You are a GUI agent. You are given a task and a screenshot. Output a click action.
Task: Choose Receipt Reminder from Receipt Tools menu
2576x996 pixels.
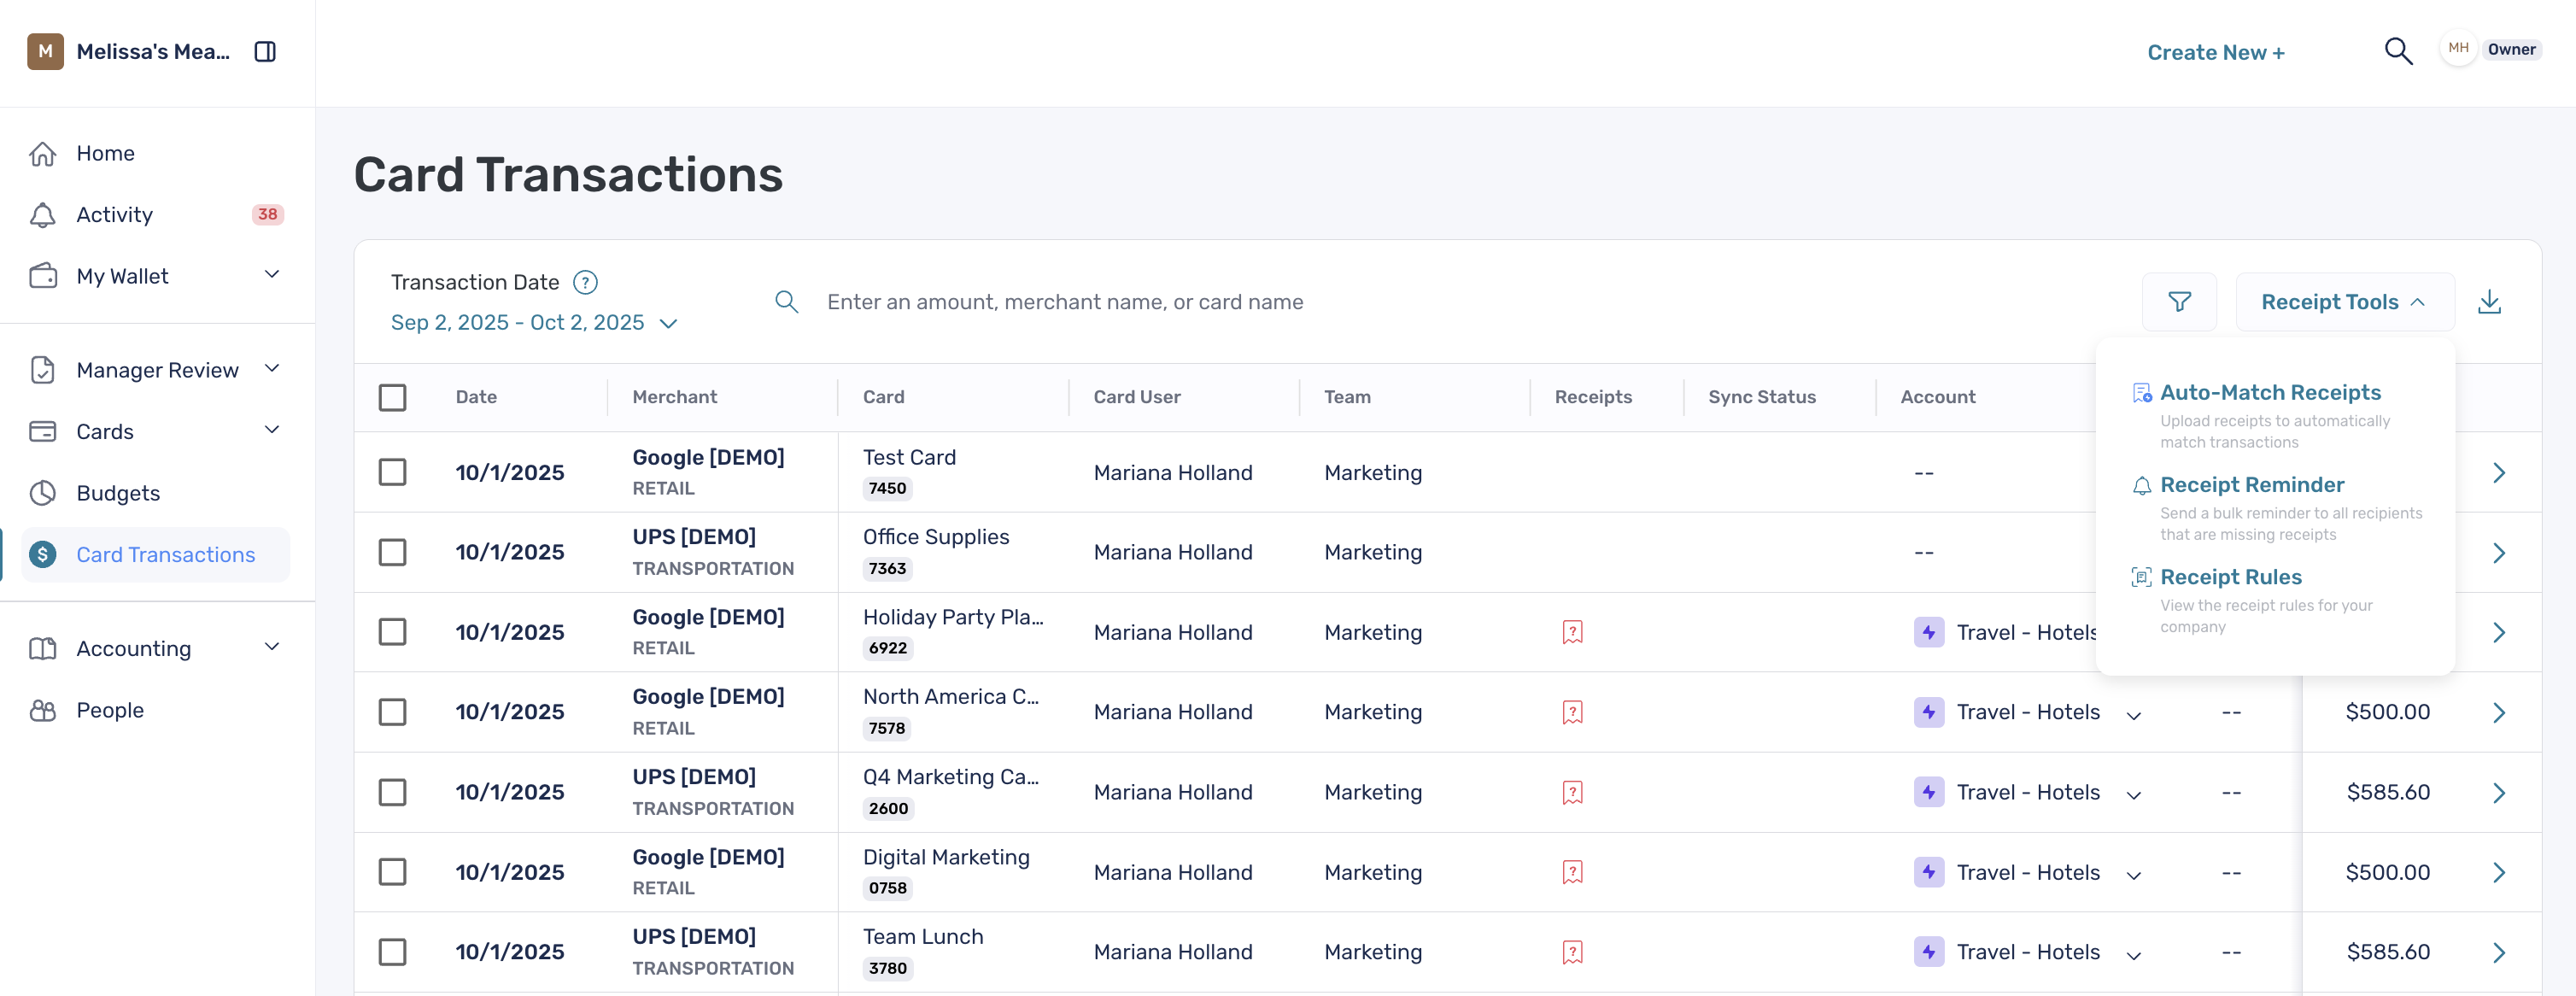click(2252, 485)
